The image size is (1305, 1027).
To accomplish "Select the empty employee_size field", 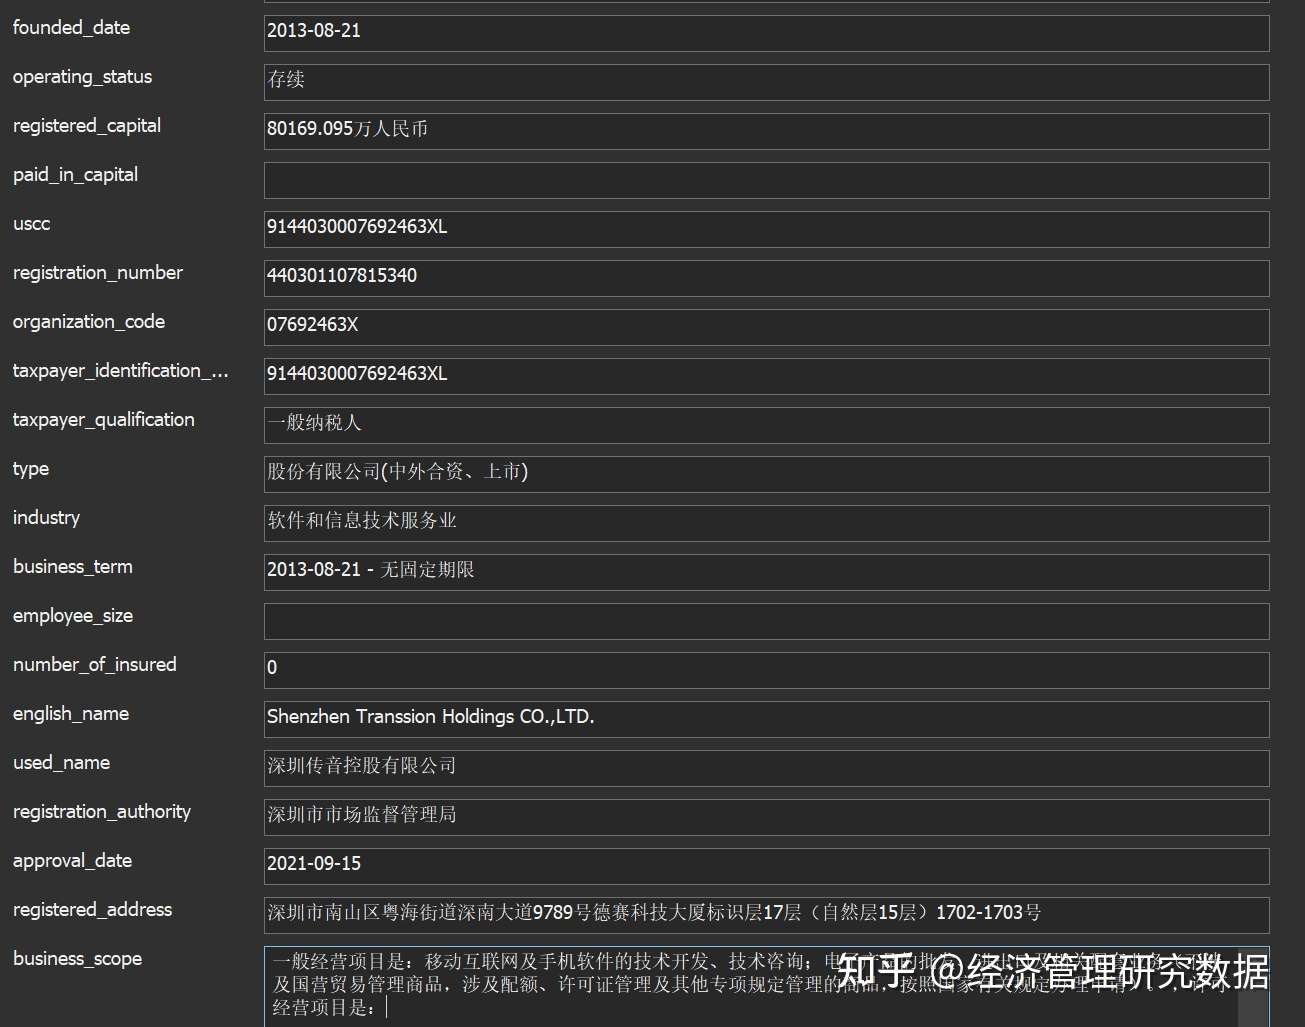I will (x=766, y=620).
